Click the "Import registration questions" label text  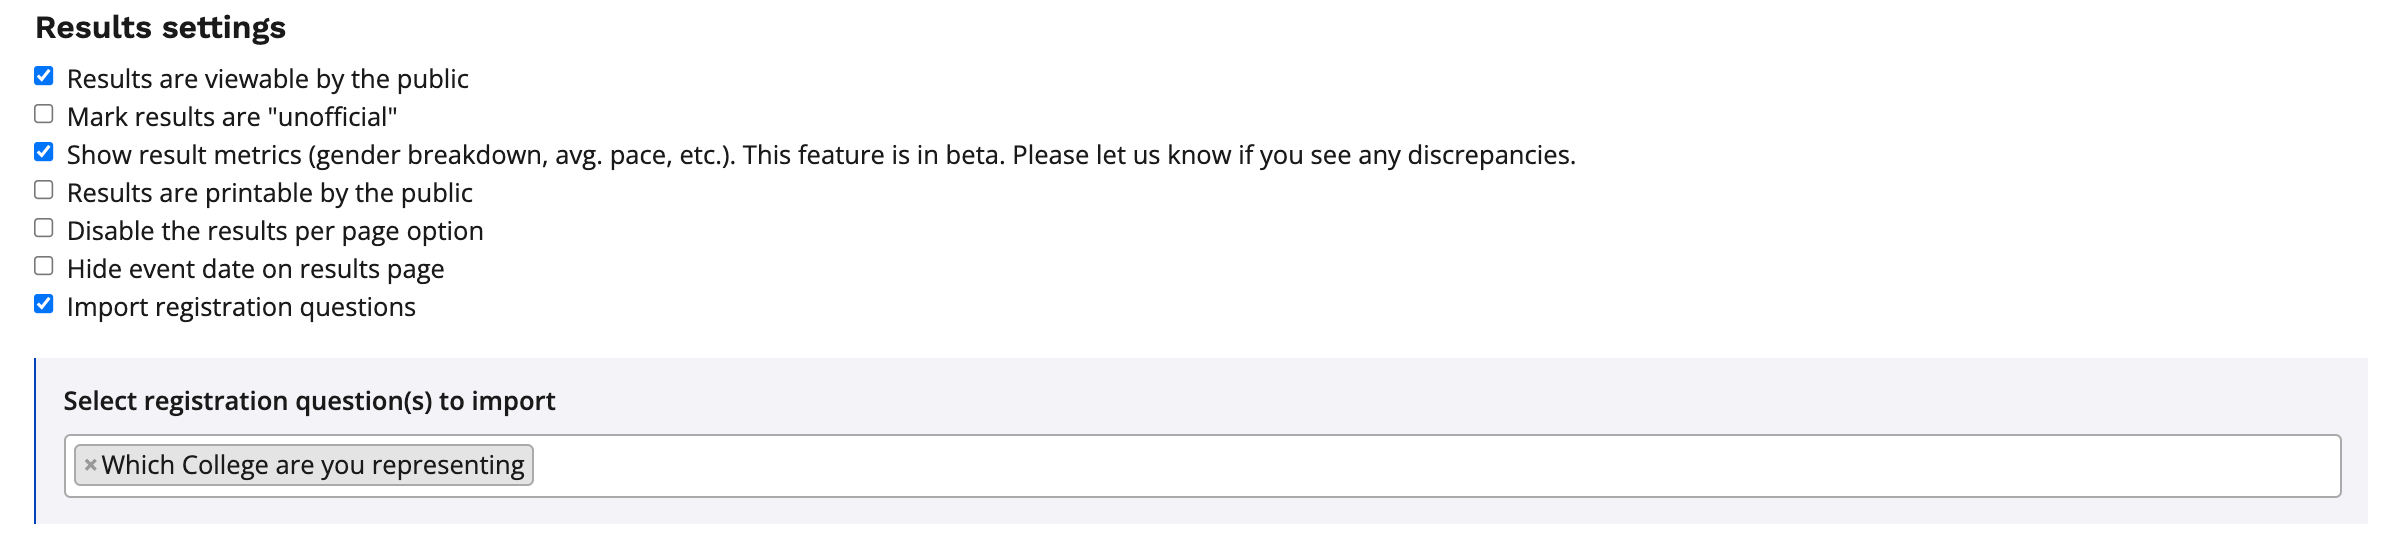click(241, 307)
